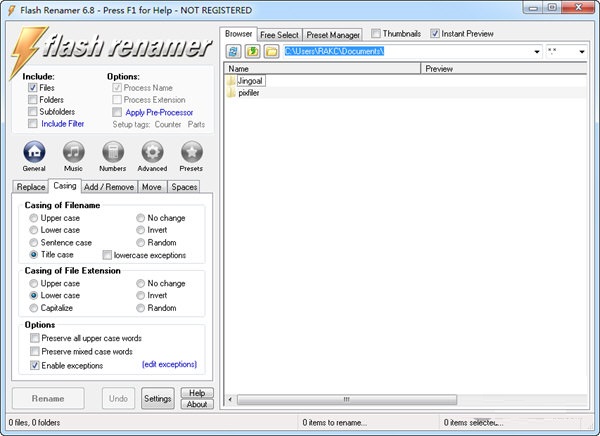Select the pixfiler folder name
This screenshot has height=436, width=600.
pos(249,93)
